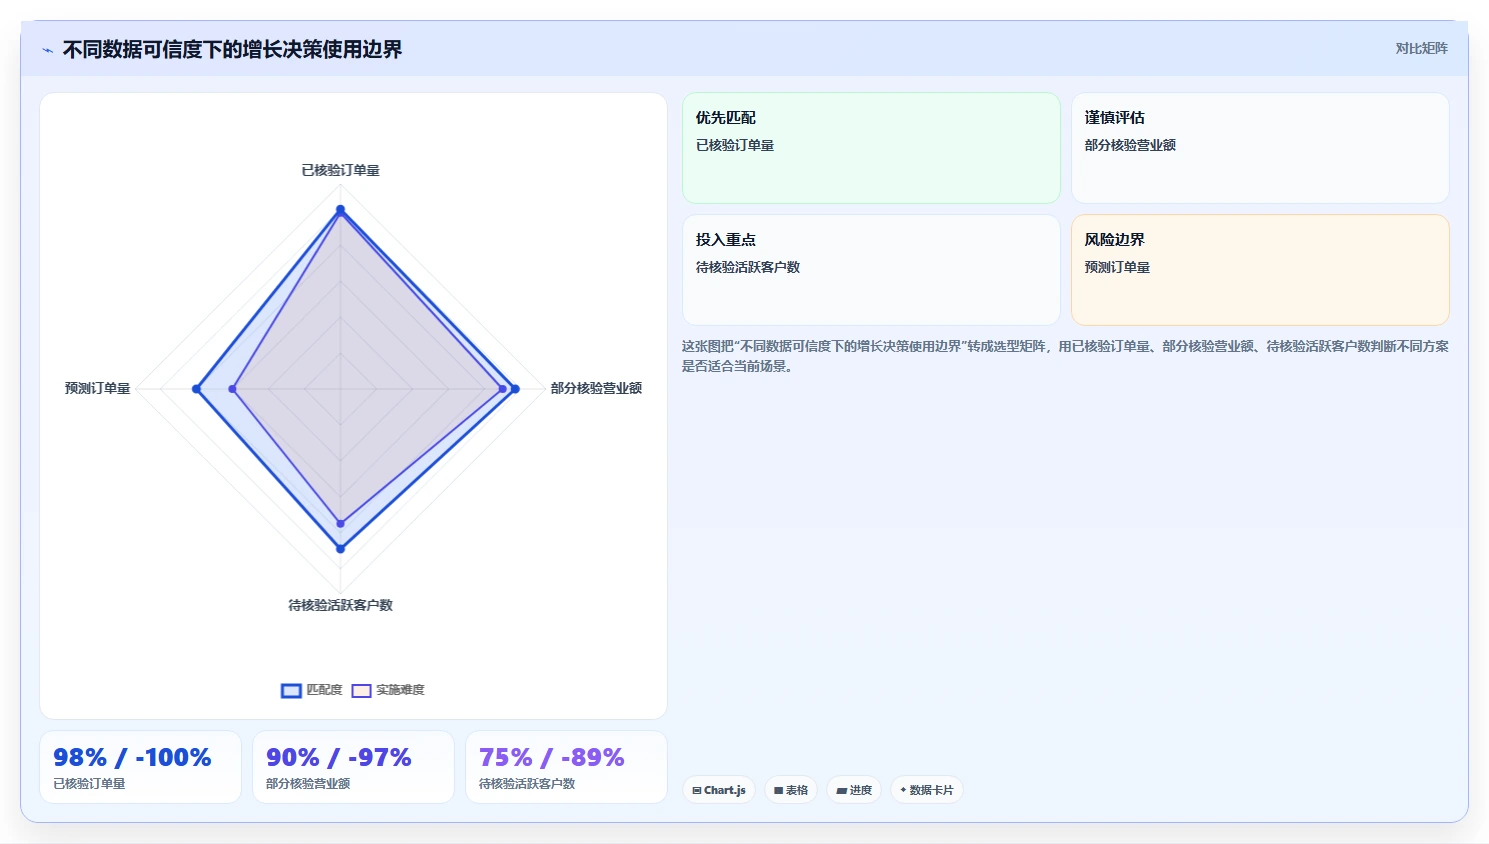Click the 进度 tag
The image size is (1489, 844).
point(854,790)
